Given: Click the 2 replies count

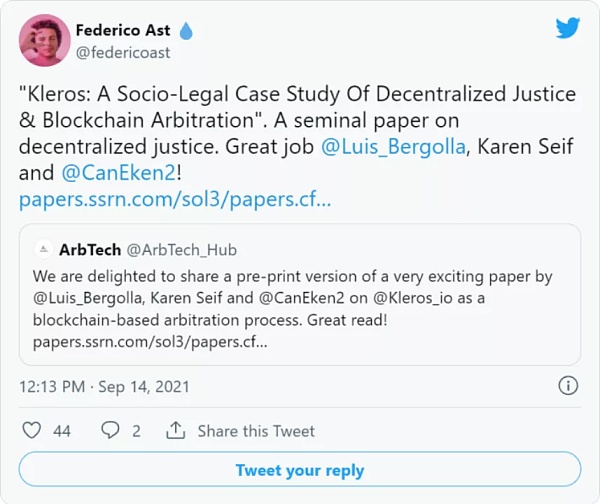Looking at the screenshot, I should tap(137, 431).
